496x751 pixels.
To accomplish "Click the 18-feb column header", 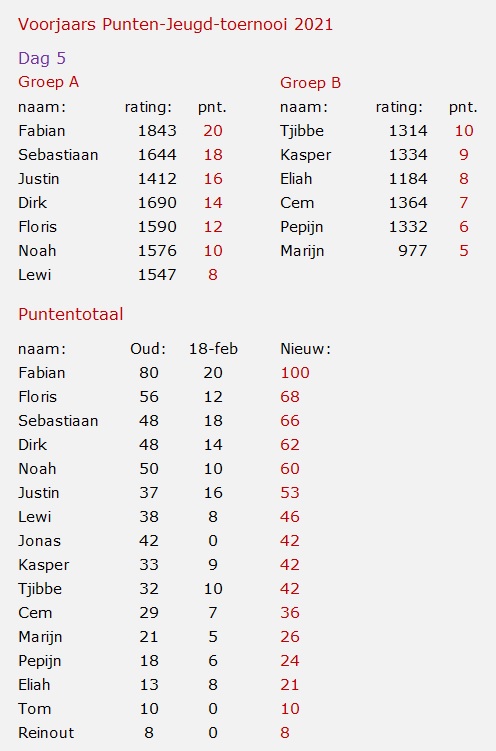I will (x=213, y=349).
